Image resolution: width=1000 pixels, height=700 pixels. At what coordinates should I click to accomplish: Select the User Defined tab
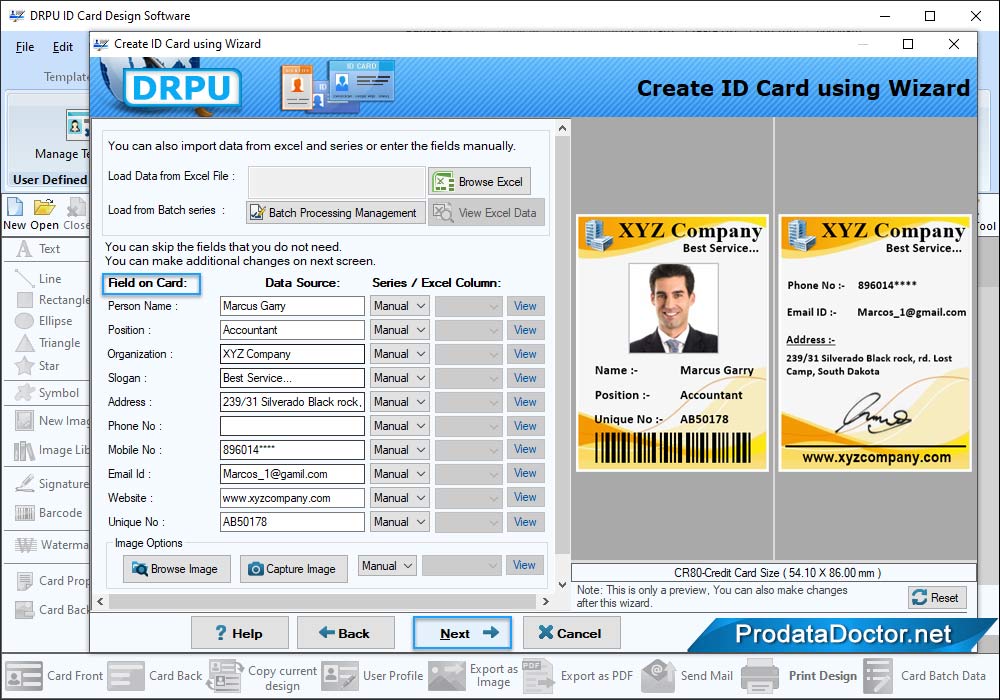[x=50, y=180]
